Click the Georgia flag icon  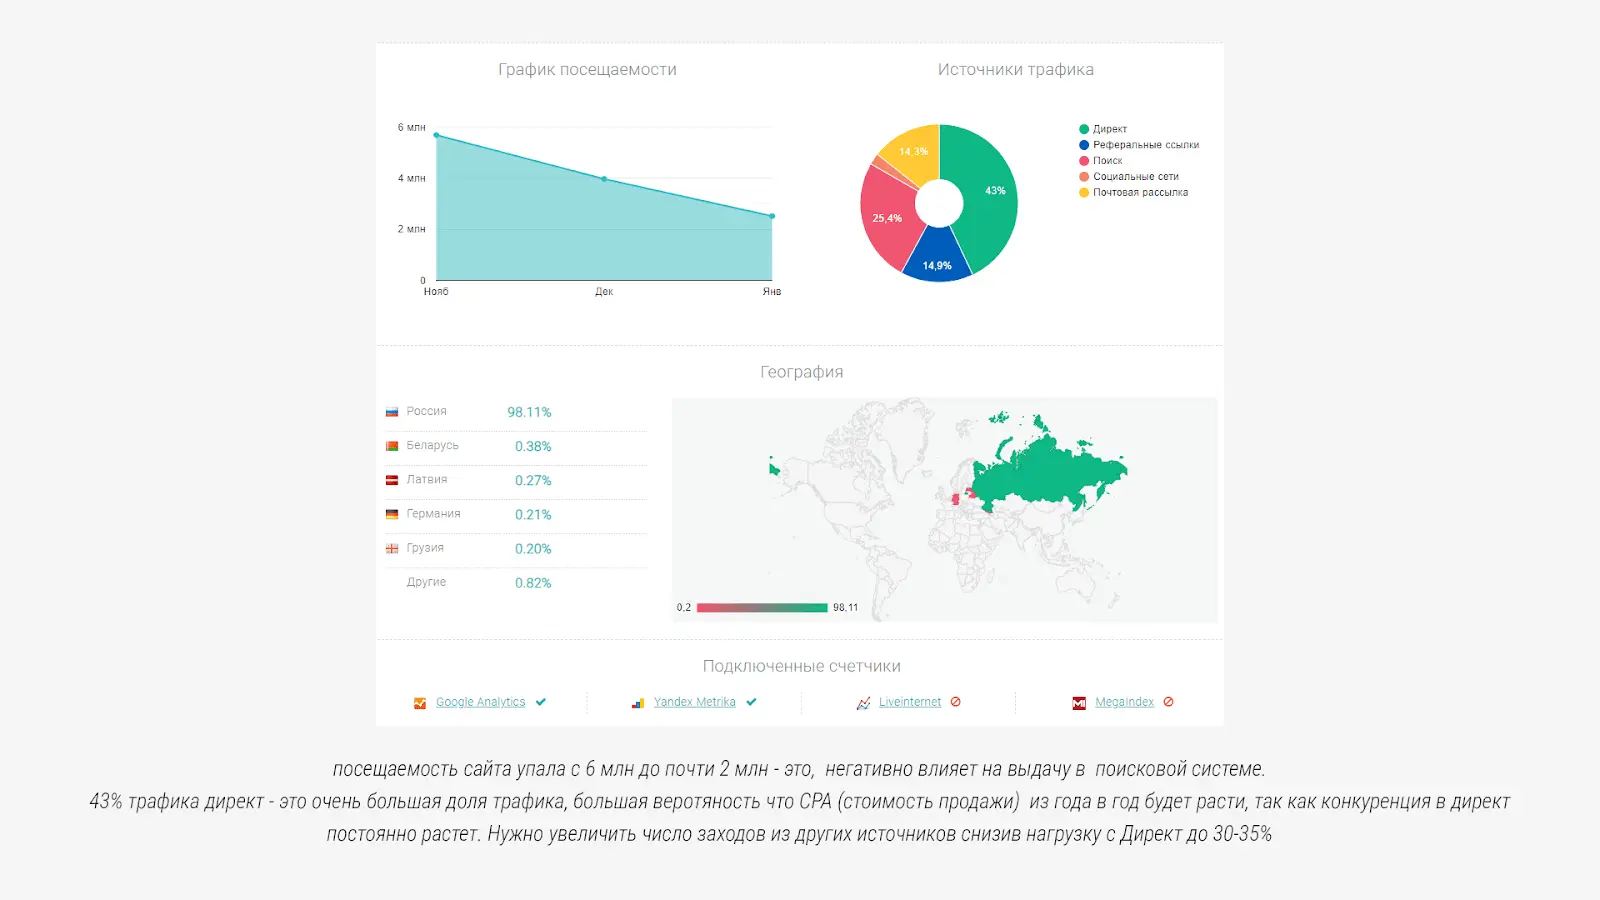[392, 548]
